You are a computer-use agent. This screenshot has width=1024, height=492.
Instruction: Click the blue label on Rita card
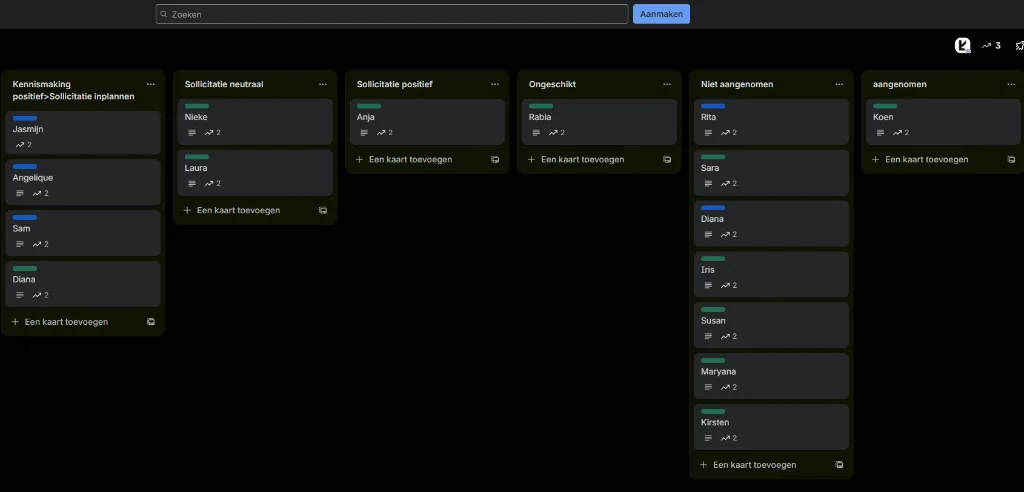pyautogui.click(x=713, y=106)
